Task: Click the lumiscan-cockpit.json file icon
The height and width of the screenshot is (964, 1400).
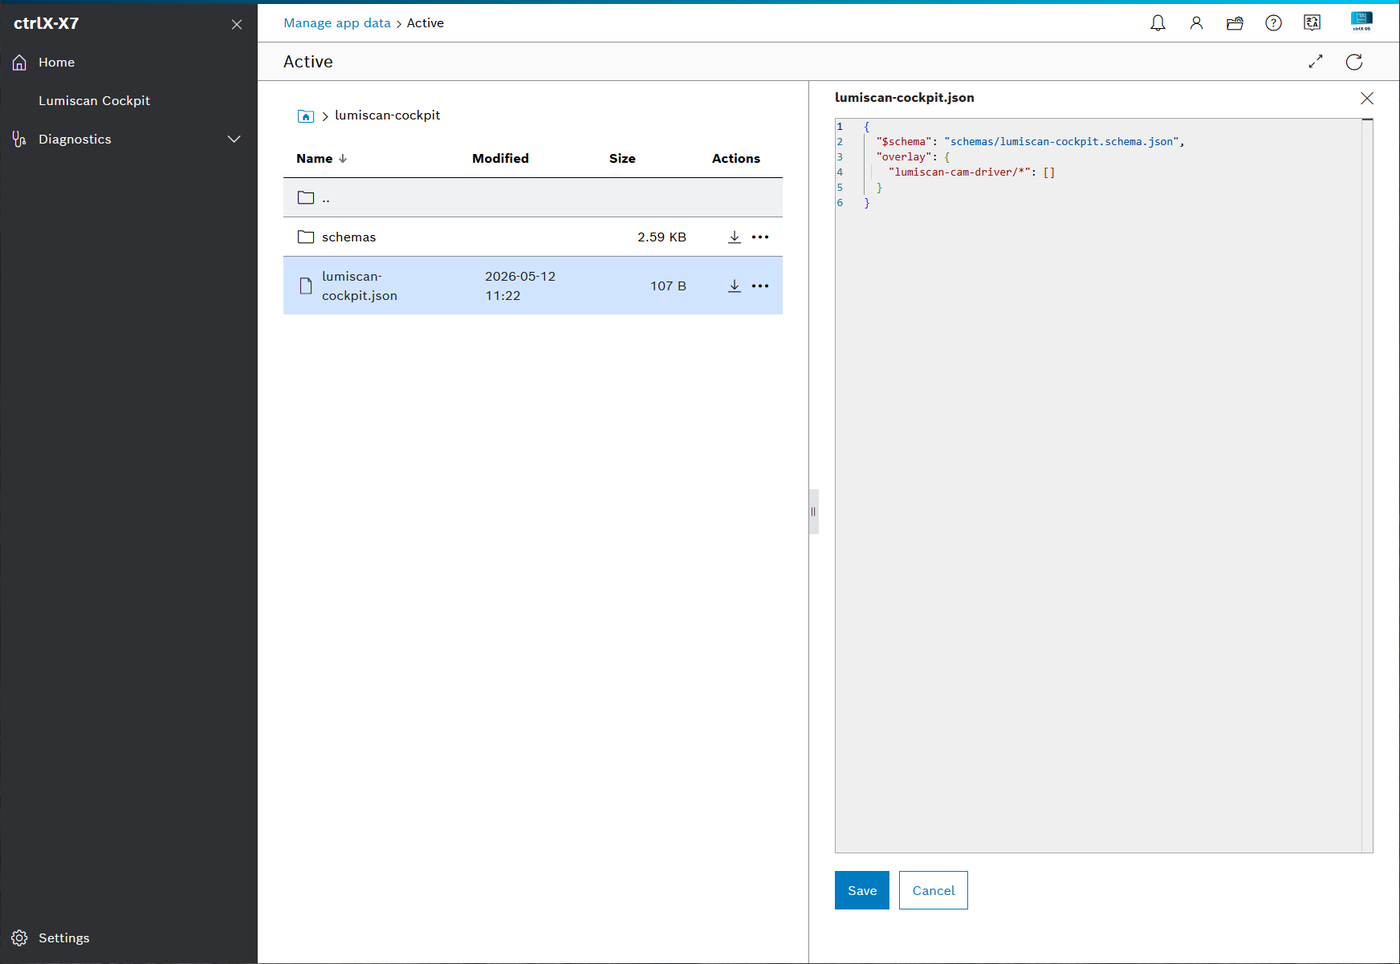Action: click(306, 286)
